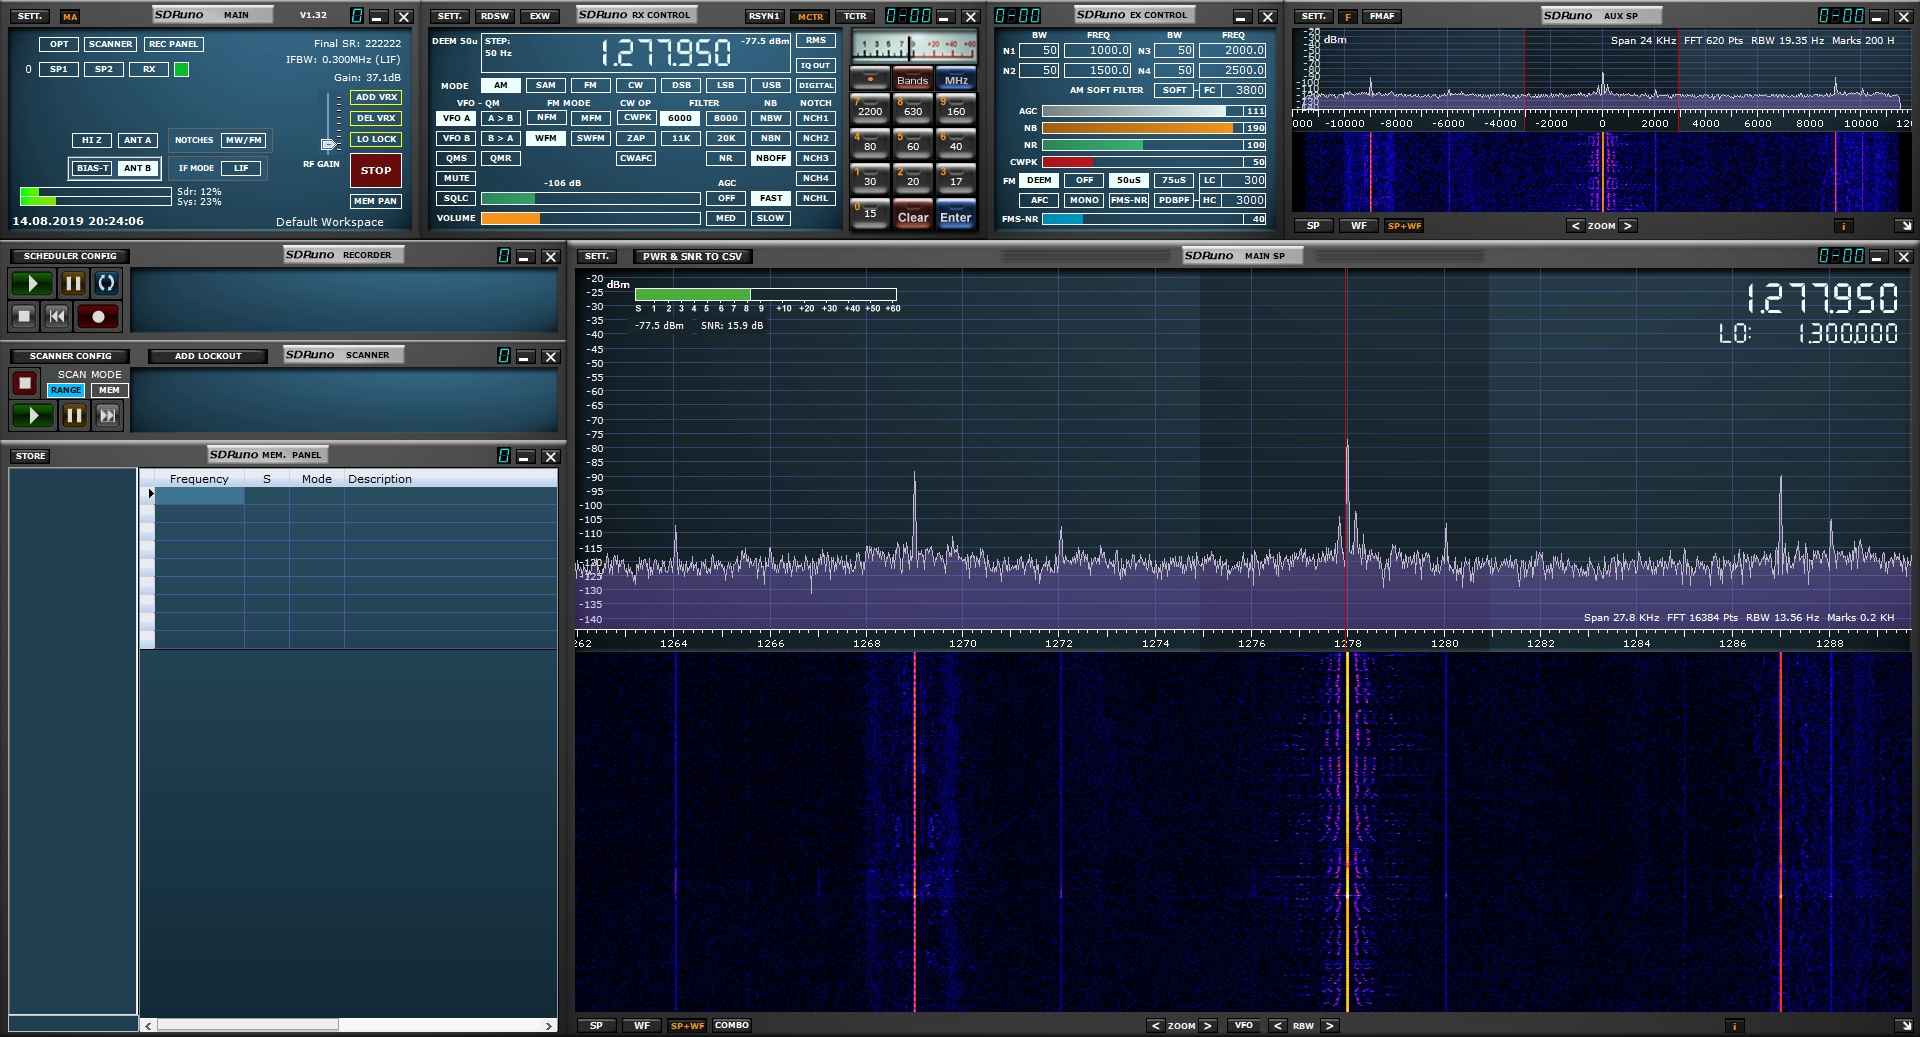Toggle the NBOFF noise blanker button
This screenshot has width=1920, height=1037.
point(771,158)
